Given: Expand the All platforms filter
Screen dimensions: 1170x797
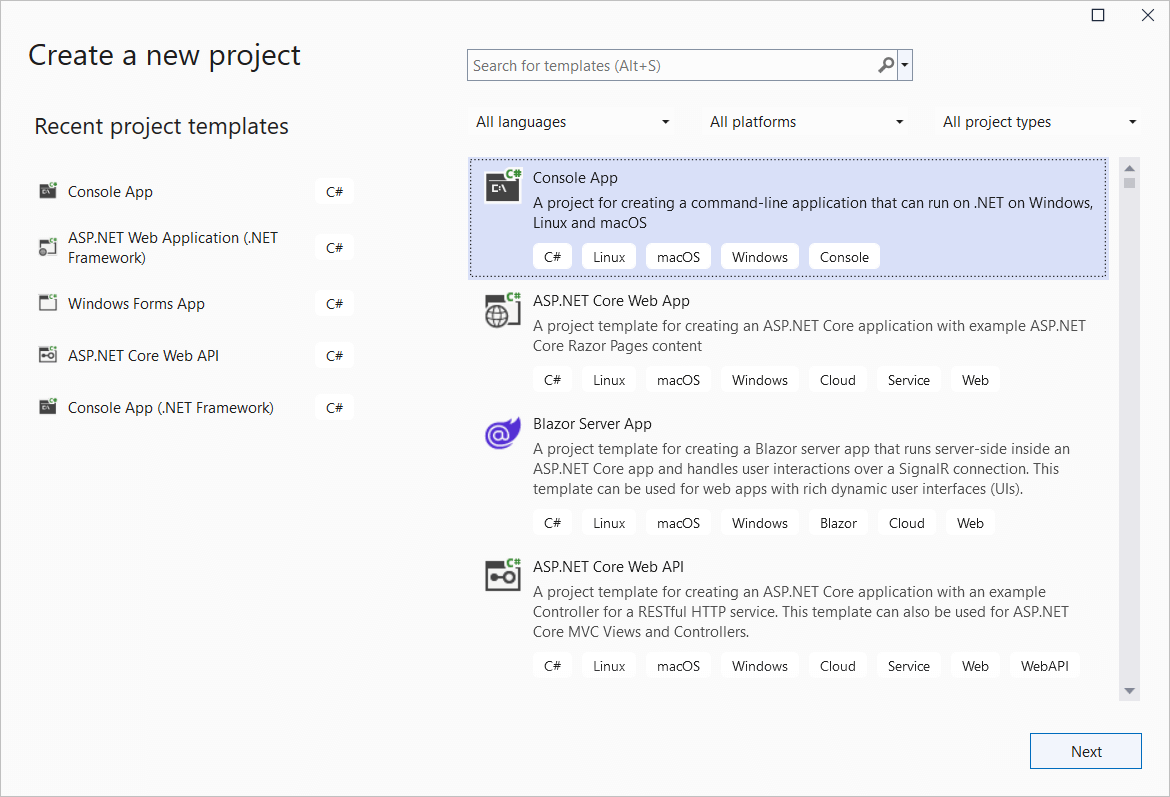Looking at the screenshot, I should (x=806, y=122).
